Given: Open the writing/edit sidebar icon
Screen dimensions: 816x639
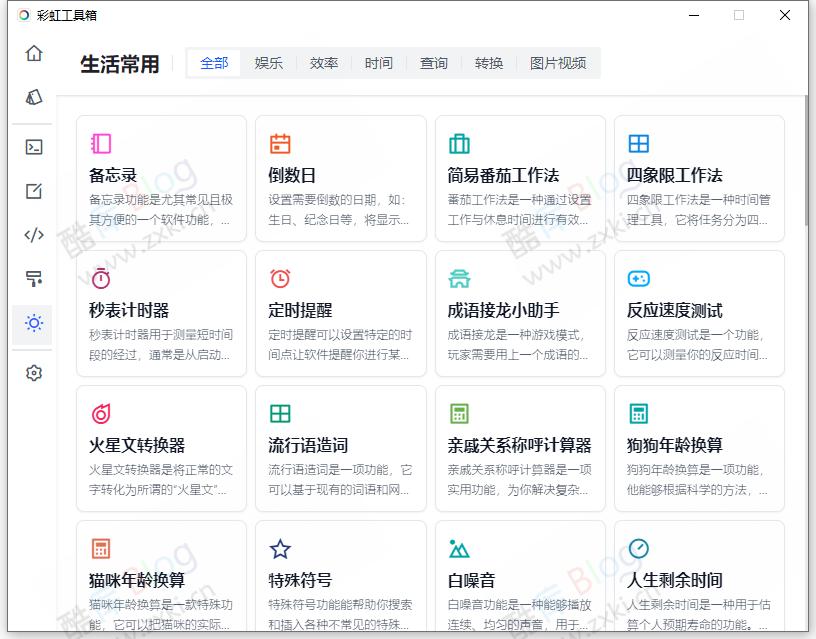Looking at the screenshot, I should click(x=33, y=191).
